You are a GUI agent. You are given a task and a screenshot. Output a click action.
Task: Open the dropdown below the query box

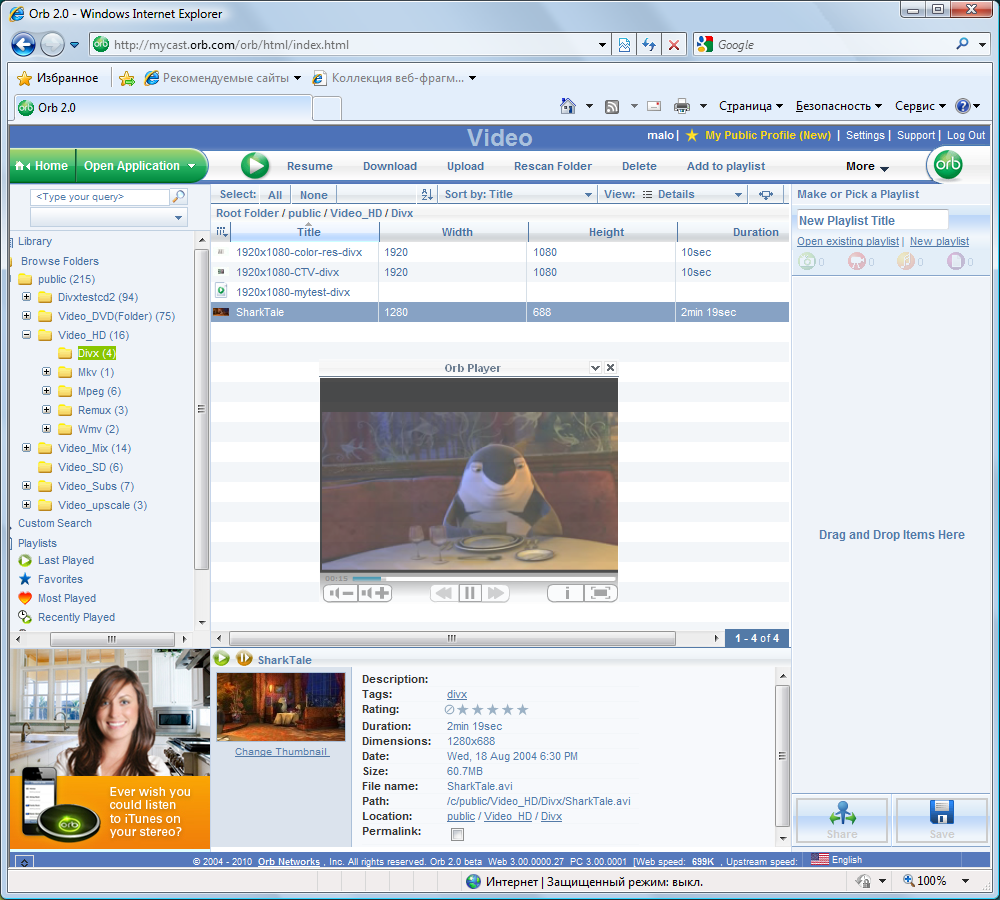[x=109, y=218]
